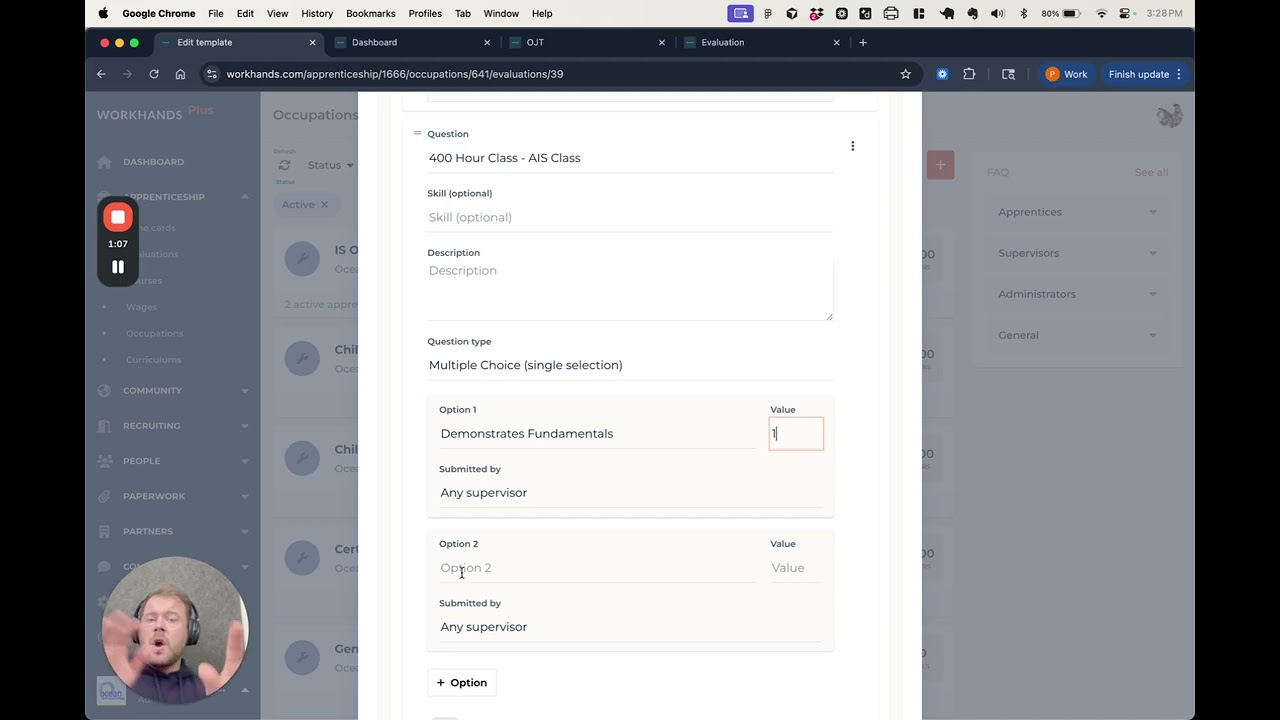The image size is (1280, 720).
Task: Click the Option 2 text field
Action: [597, 568]
